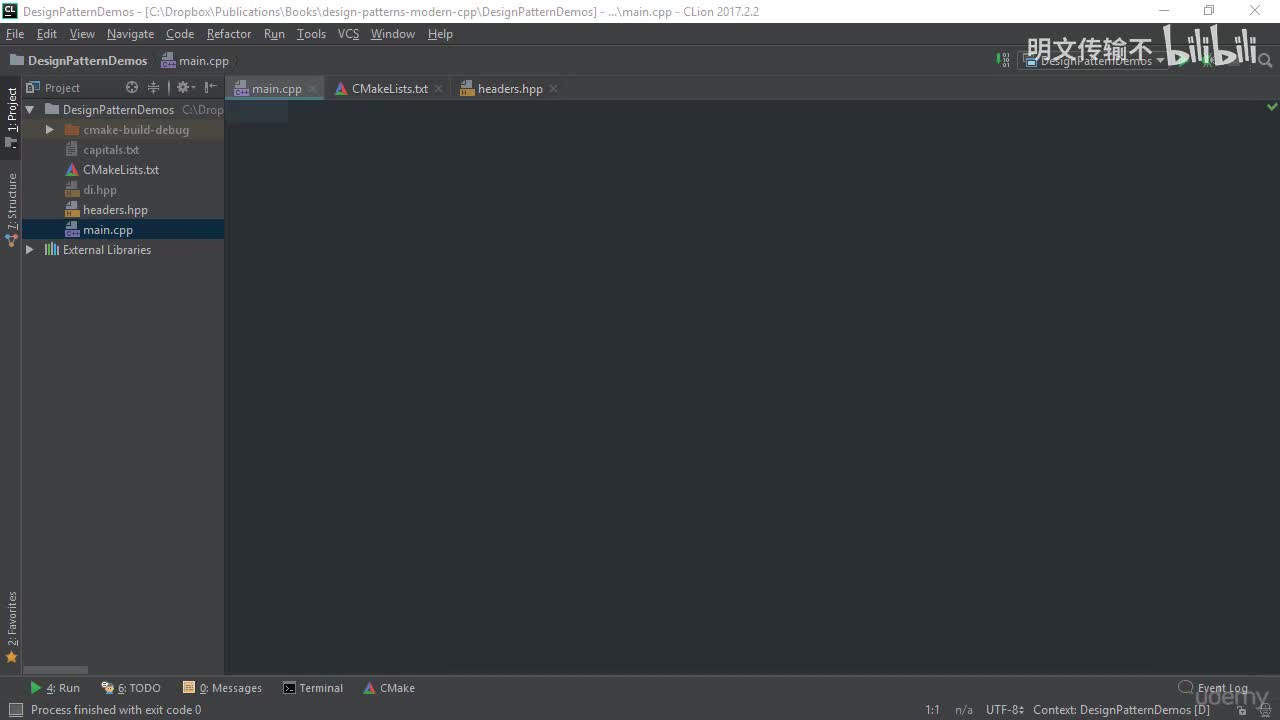Open the Code menu
This screenshot has width=1280, height=720.
(x=180, y=34)
